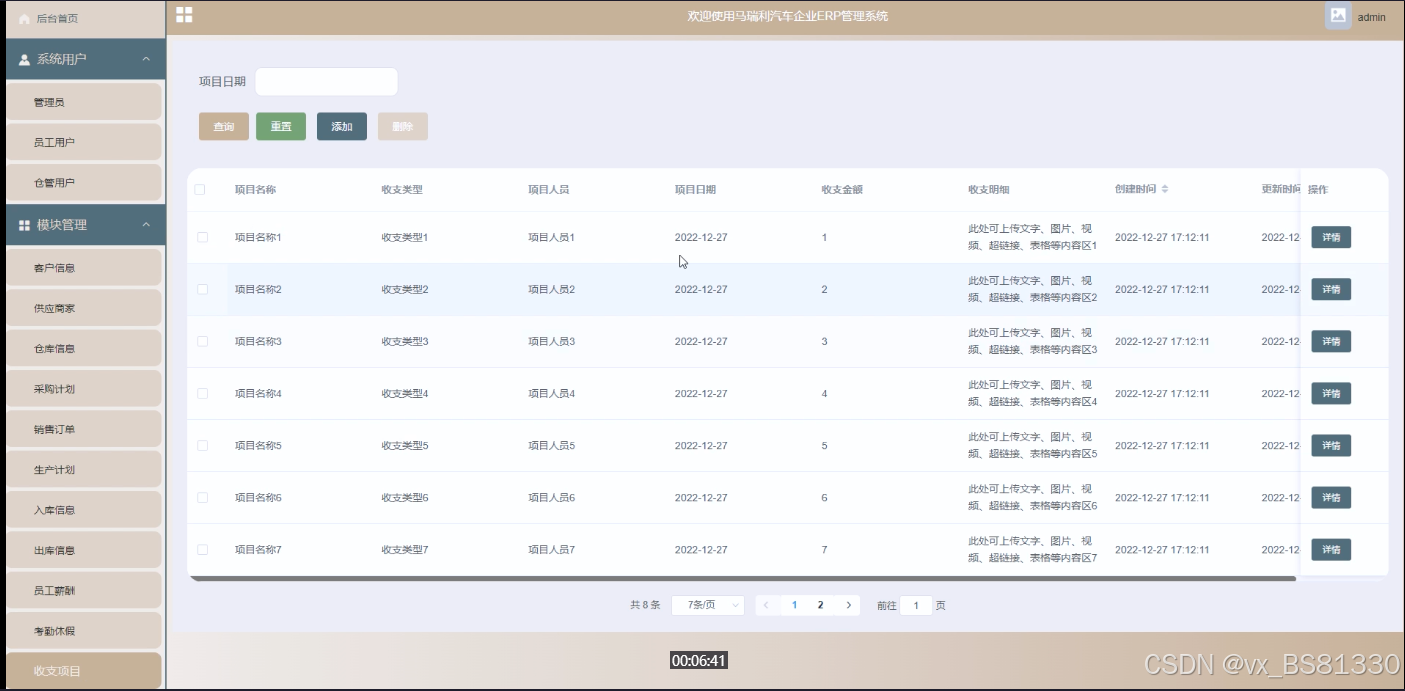
Task: Open the 7条/页 page size dropdown
Action: pos(708,605)
